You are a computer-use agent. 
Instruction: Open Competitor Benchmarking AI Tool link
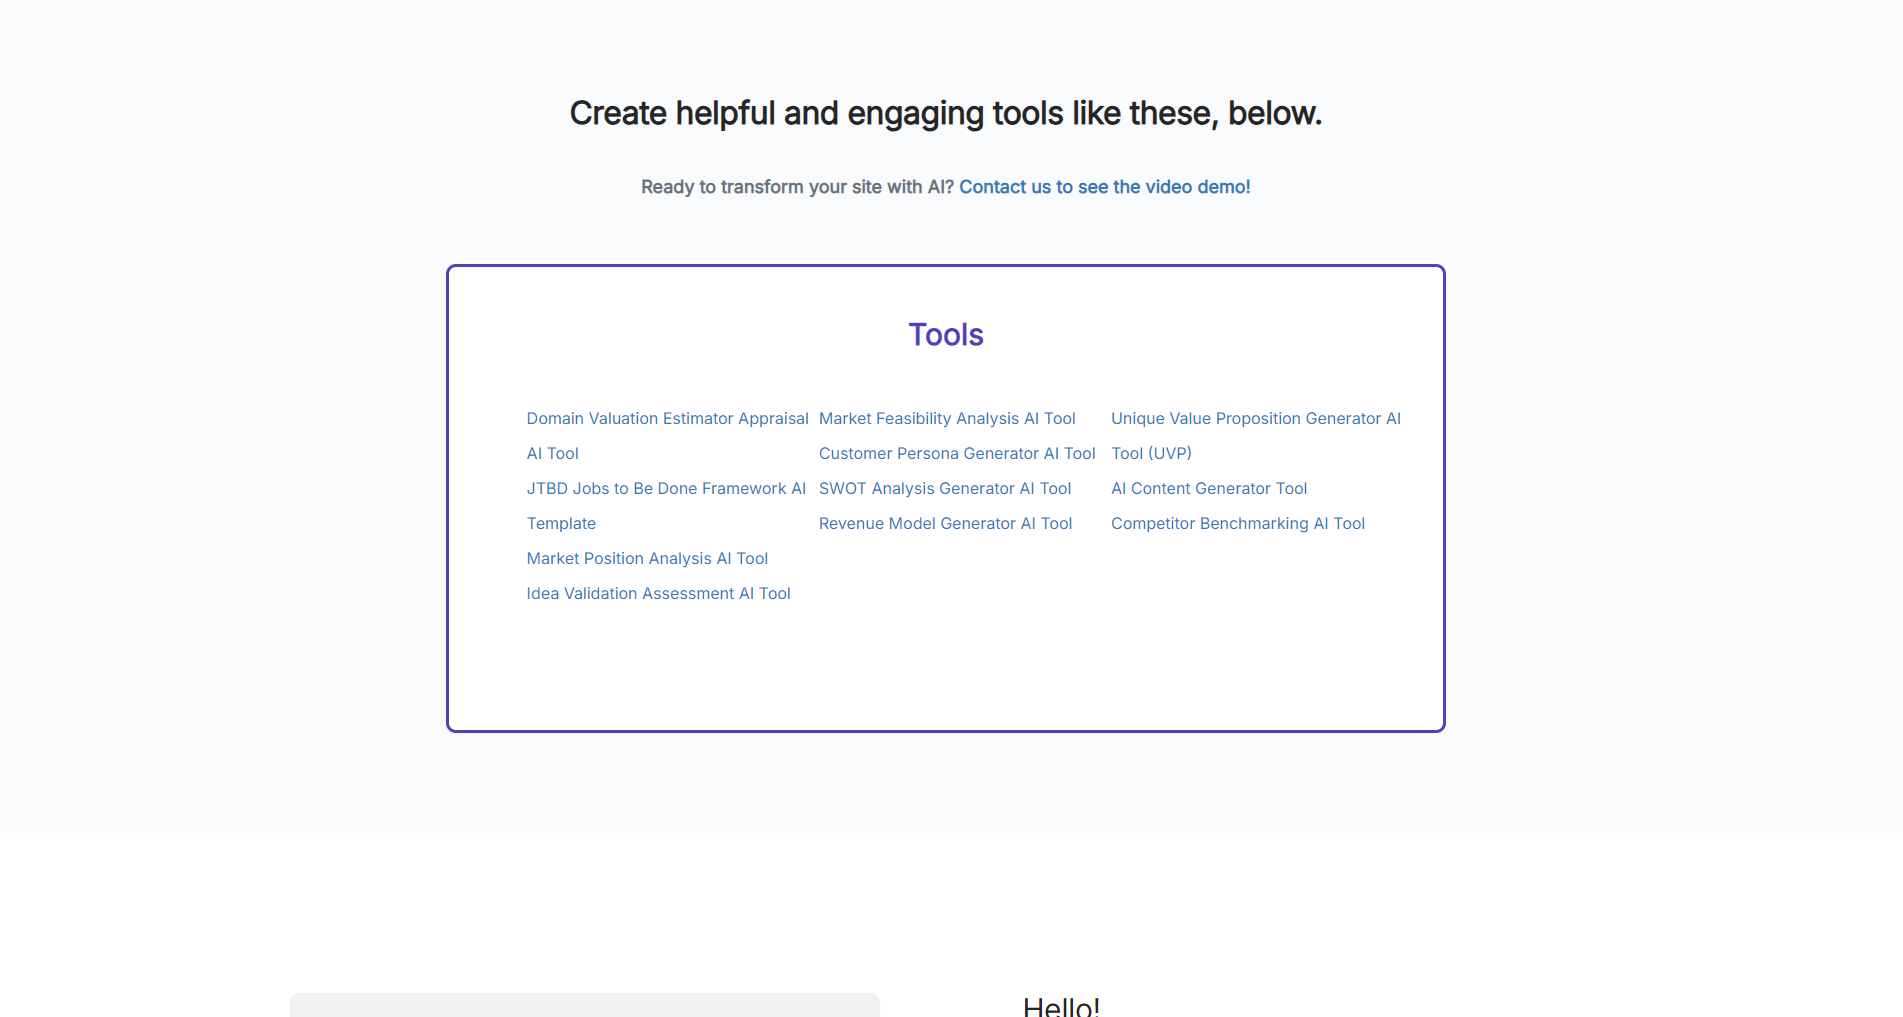(x=1237, y=524)
